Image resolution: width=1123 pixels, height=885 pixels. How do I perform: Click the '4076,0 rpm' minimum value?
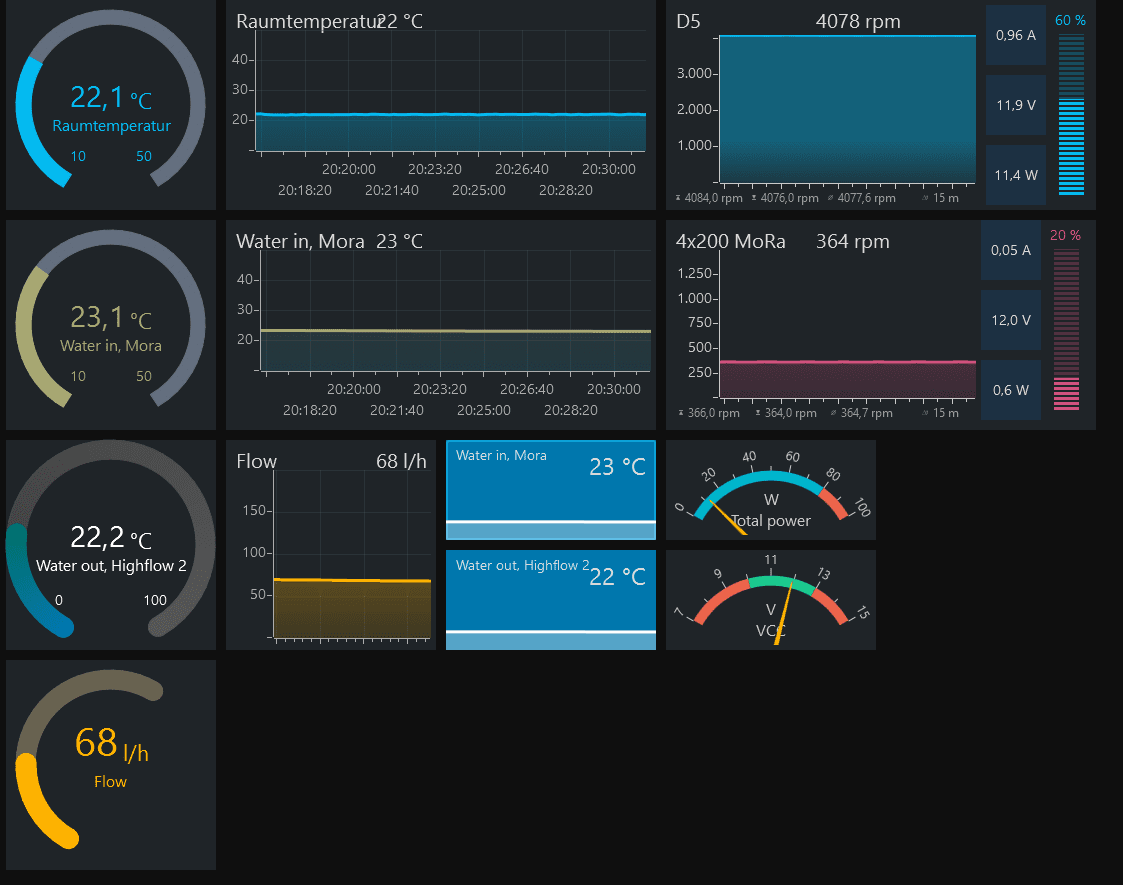tap(789, 198)
